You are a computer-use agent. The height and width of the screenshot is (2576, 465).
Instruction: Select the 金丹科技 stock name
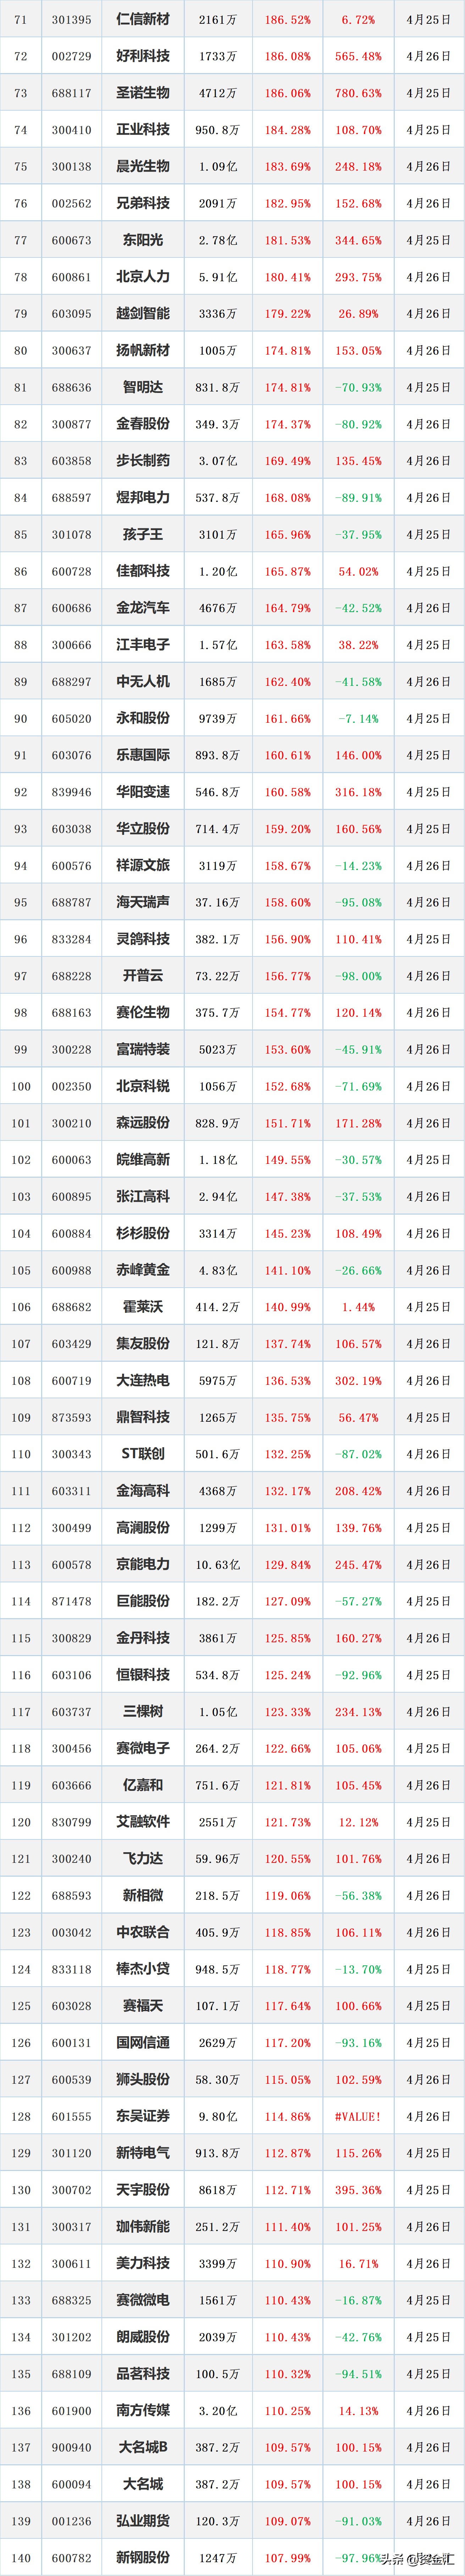(x=143, y=1638)
